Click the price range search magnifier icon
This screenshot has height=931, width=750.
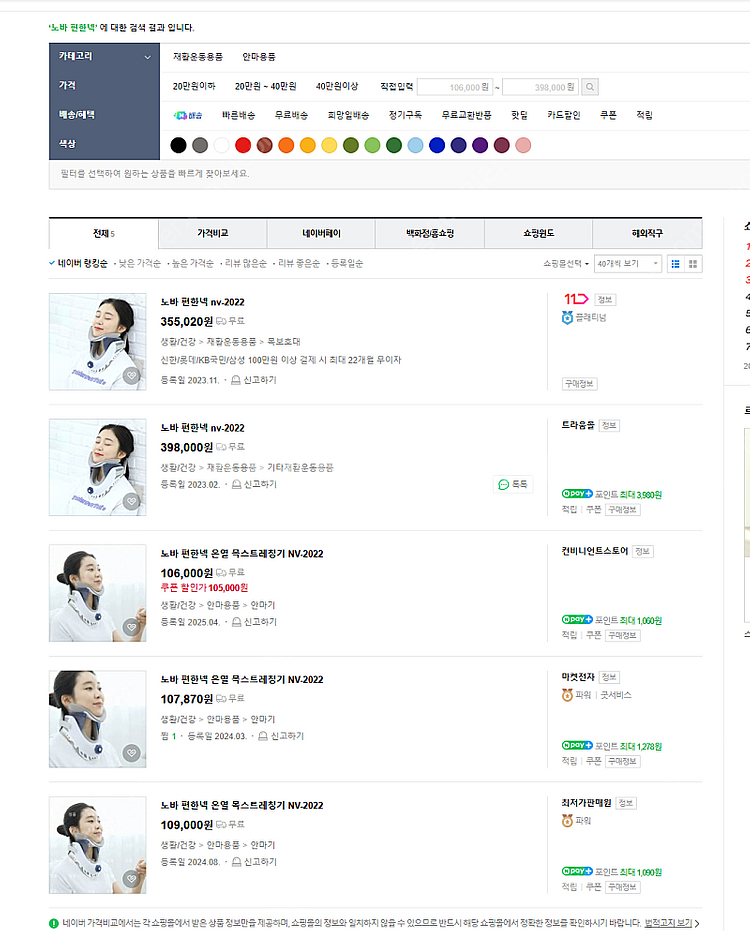[x=590, y=87]
